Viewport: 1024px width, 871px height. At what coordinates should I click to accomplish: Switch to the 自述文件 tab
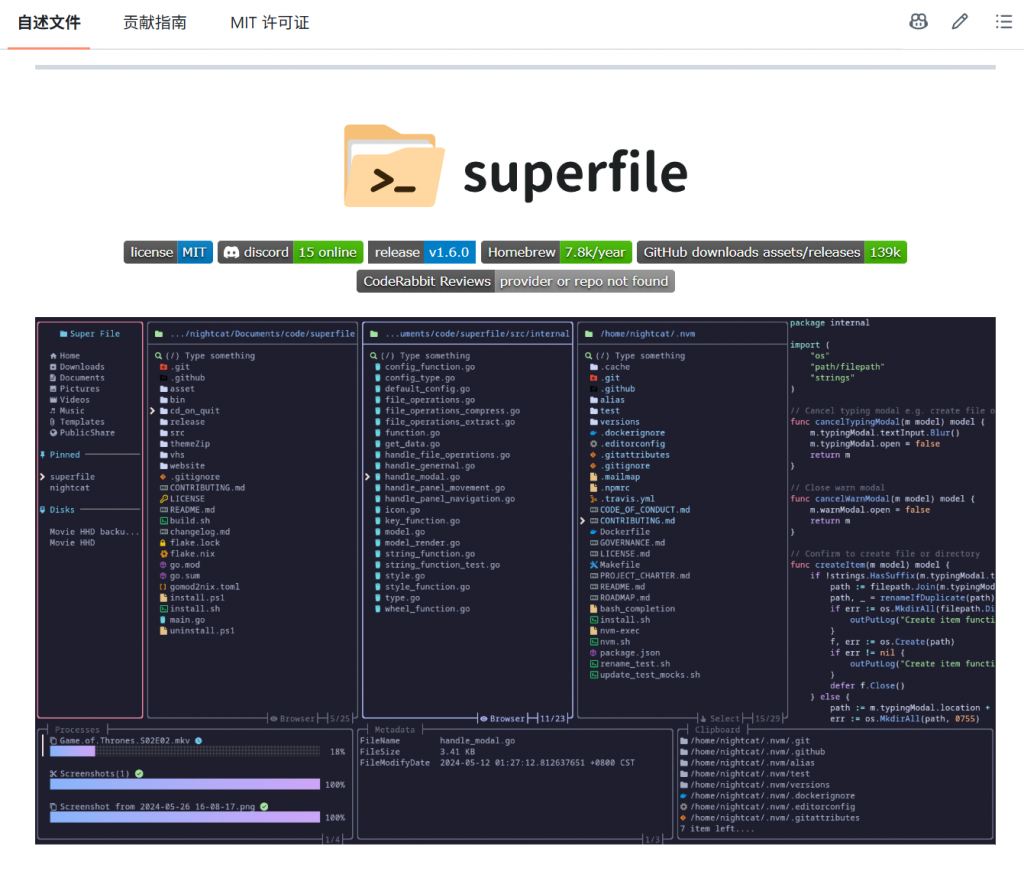49,23
